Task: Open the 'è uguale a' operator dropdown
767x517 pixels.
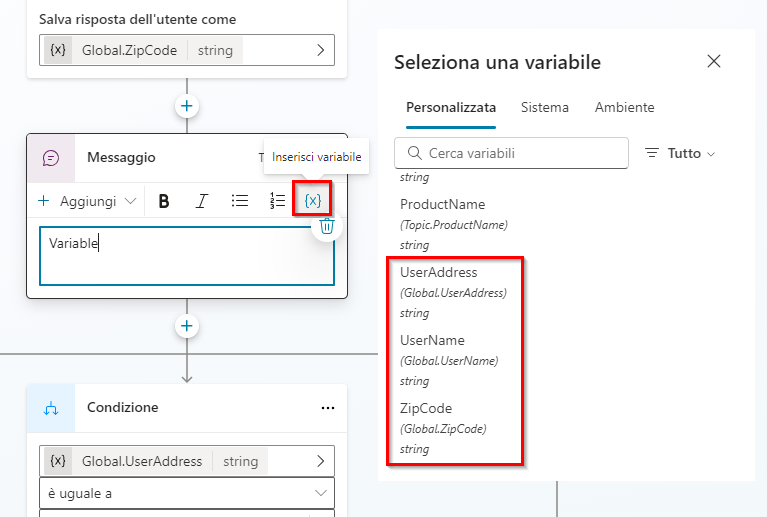Action: point(187,493)
